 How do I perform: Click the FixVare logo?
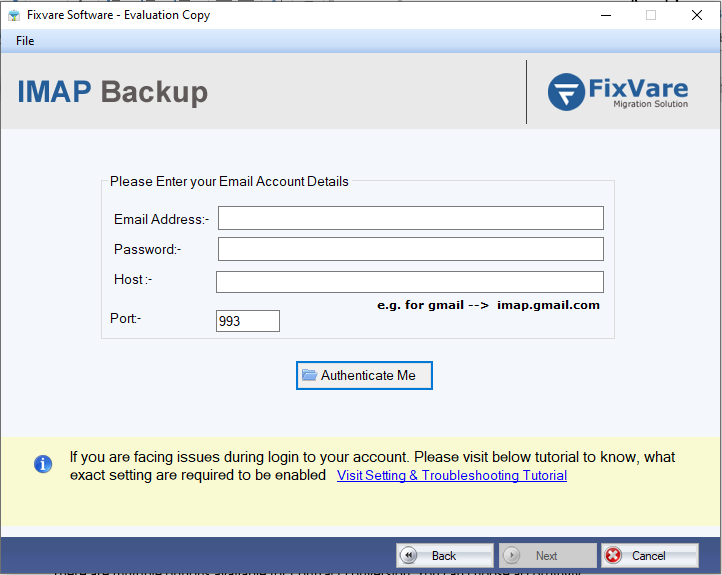pos(617,92)
